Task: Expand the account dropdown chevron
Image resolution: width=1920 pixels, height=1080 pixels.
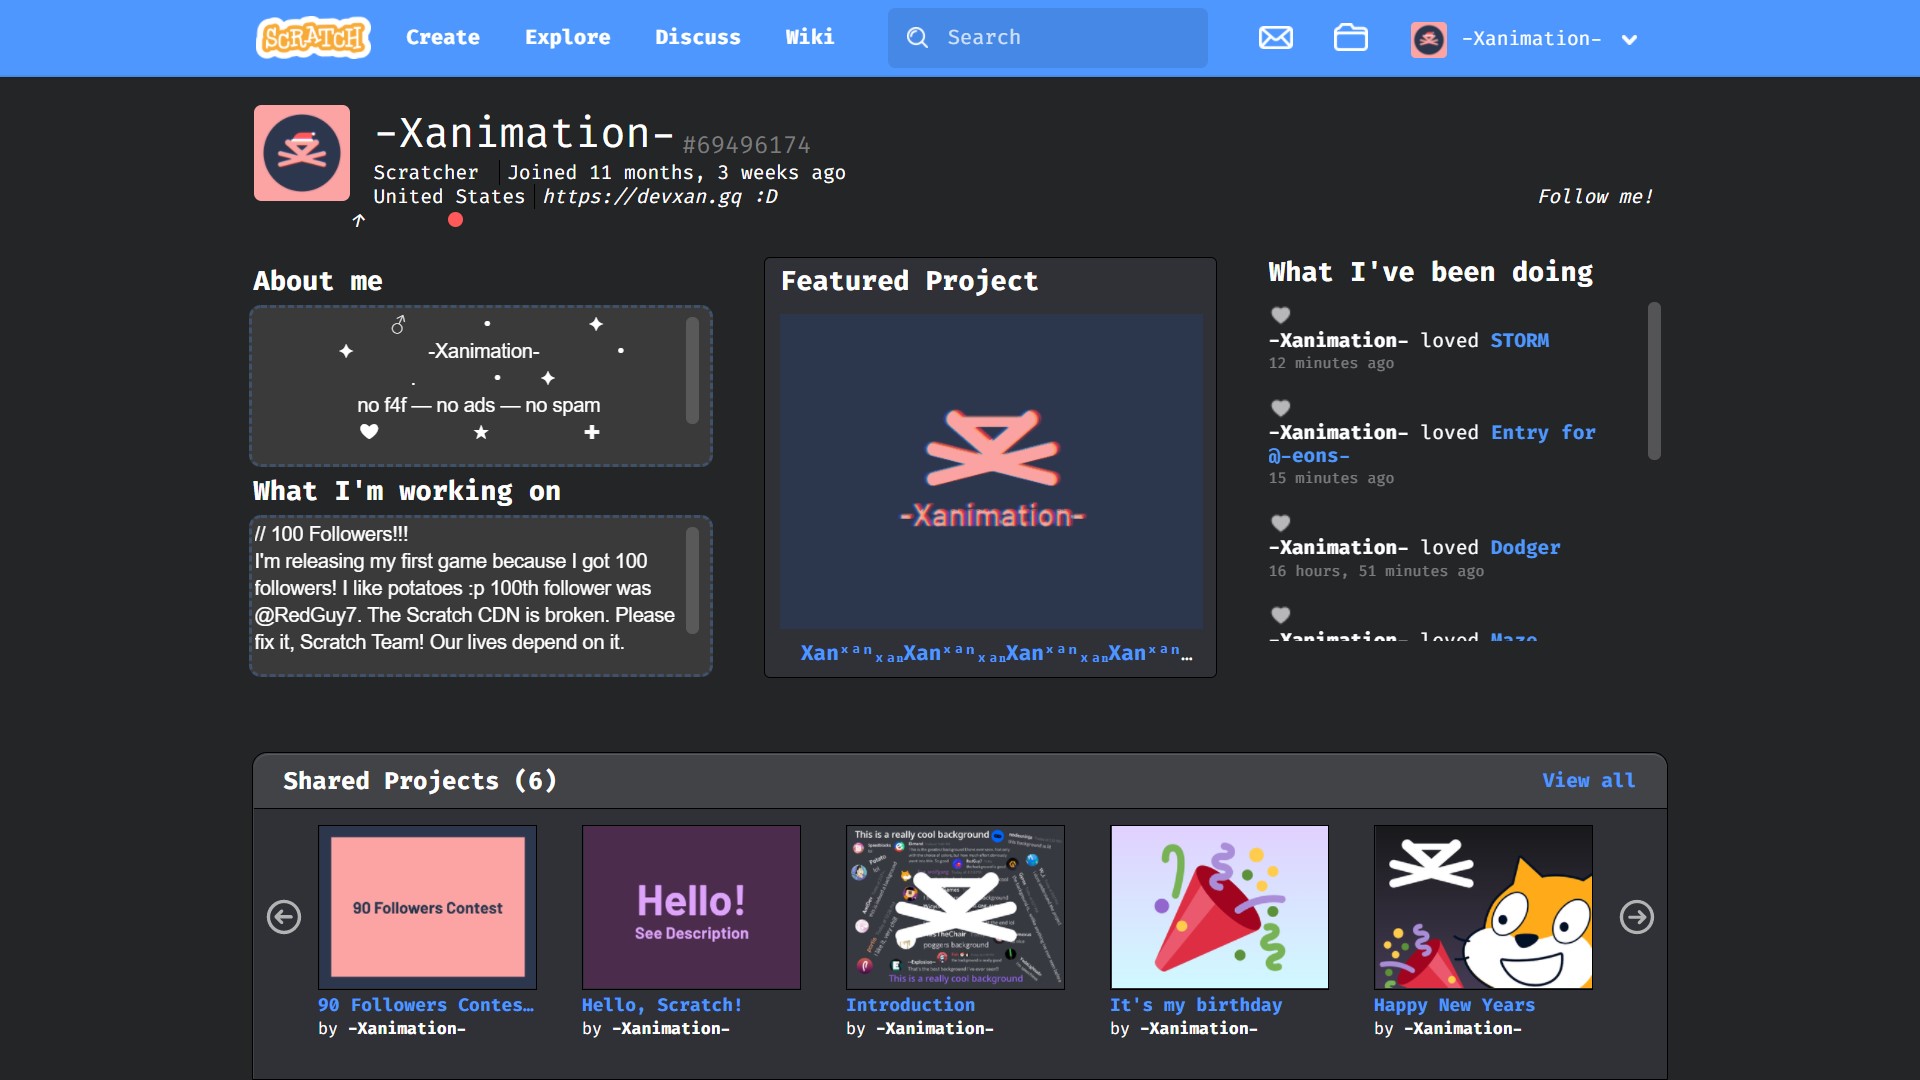Action: [1629, 40]
